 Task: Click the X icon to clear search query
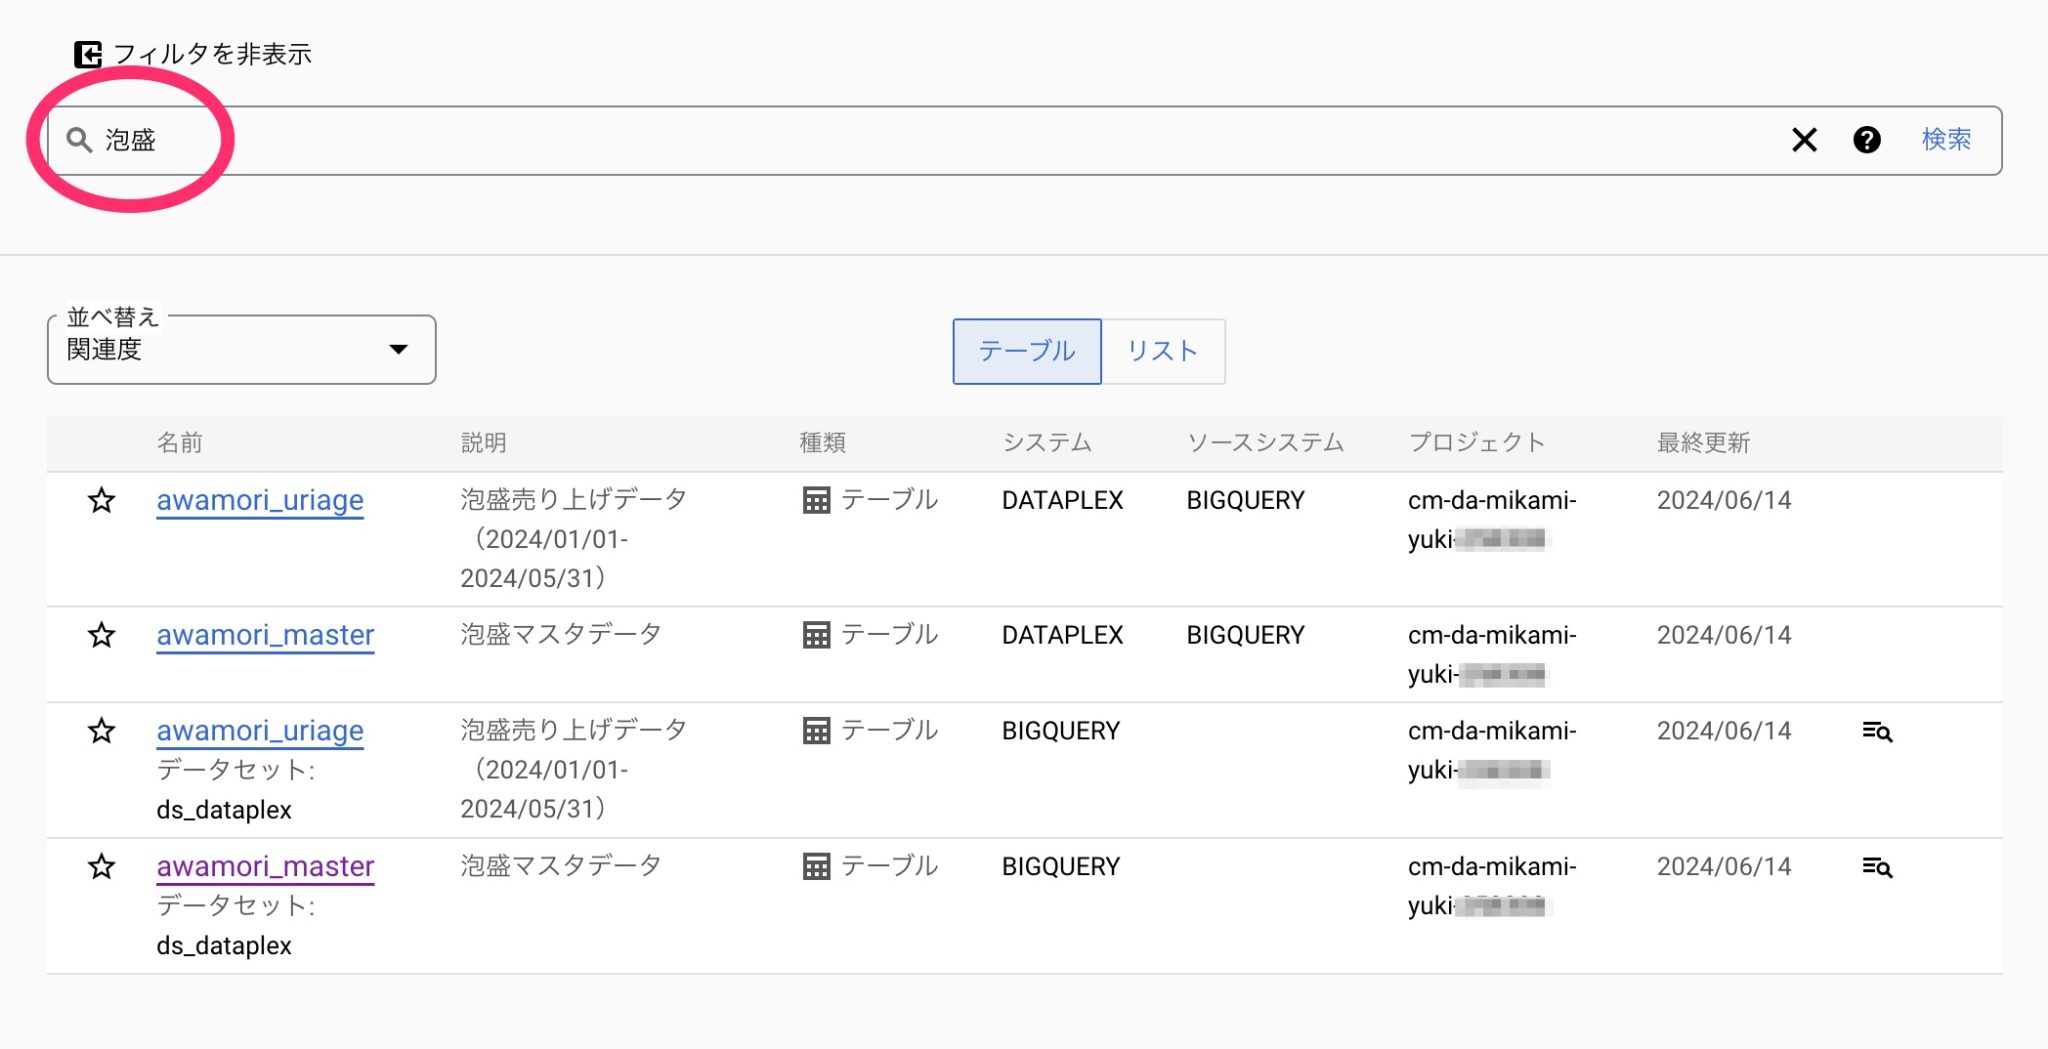tap(1804, 140)
